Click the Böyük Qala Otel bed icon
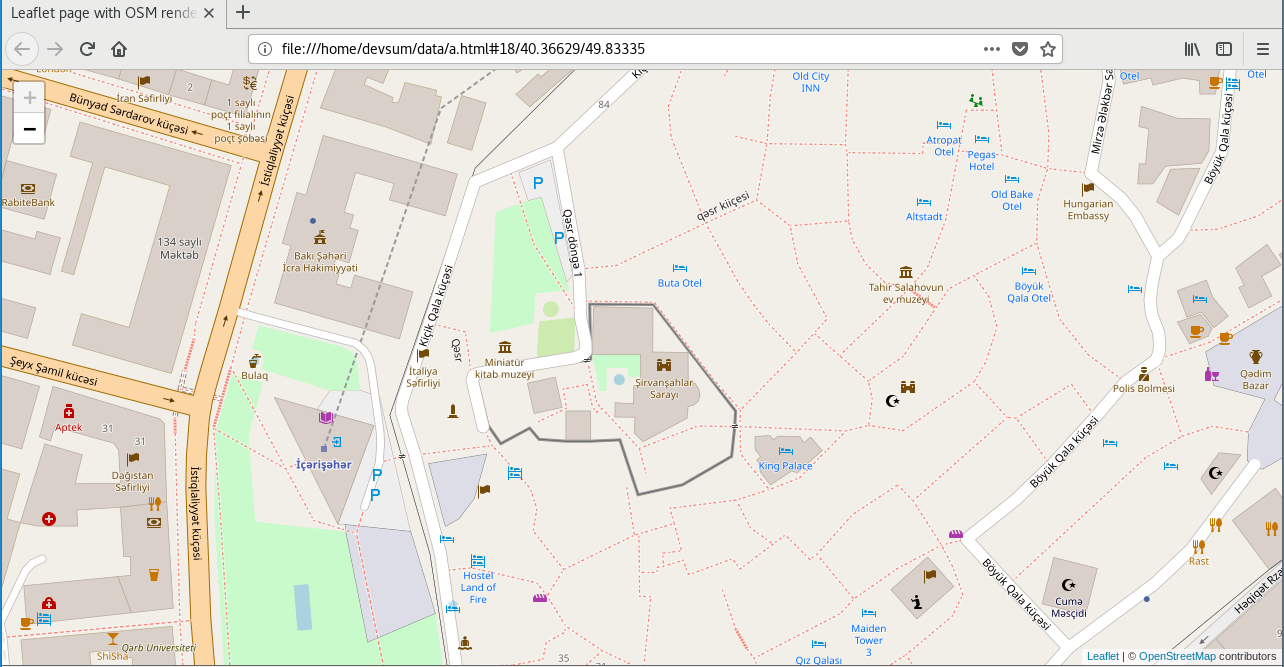Viewport: 1284px width, 667px height. pos(1028,270)
